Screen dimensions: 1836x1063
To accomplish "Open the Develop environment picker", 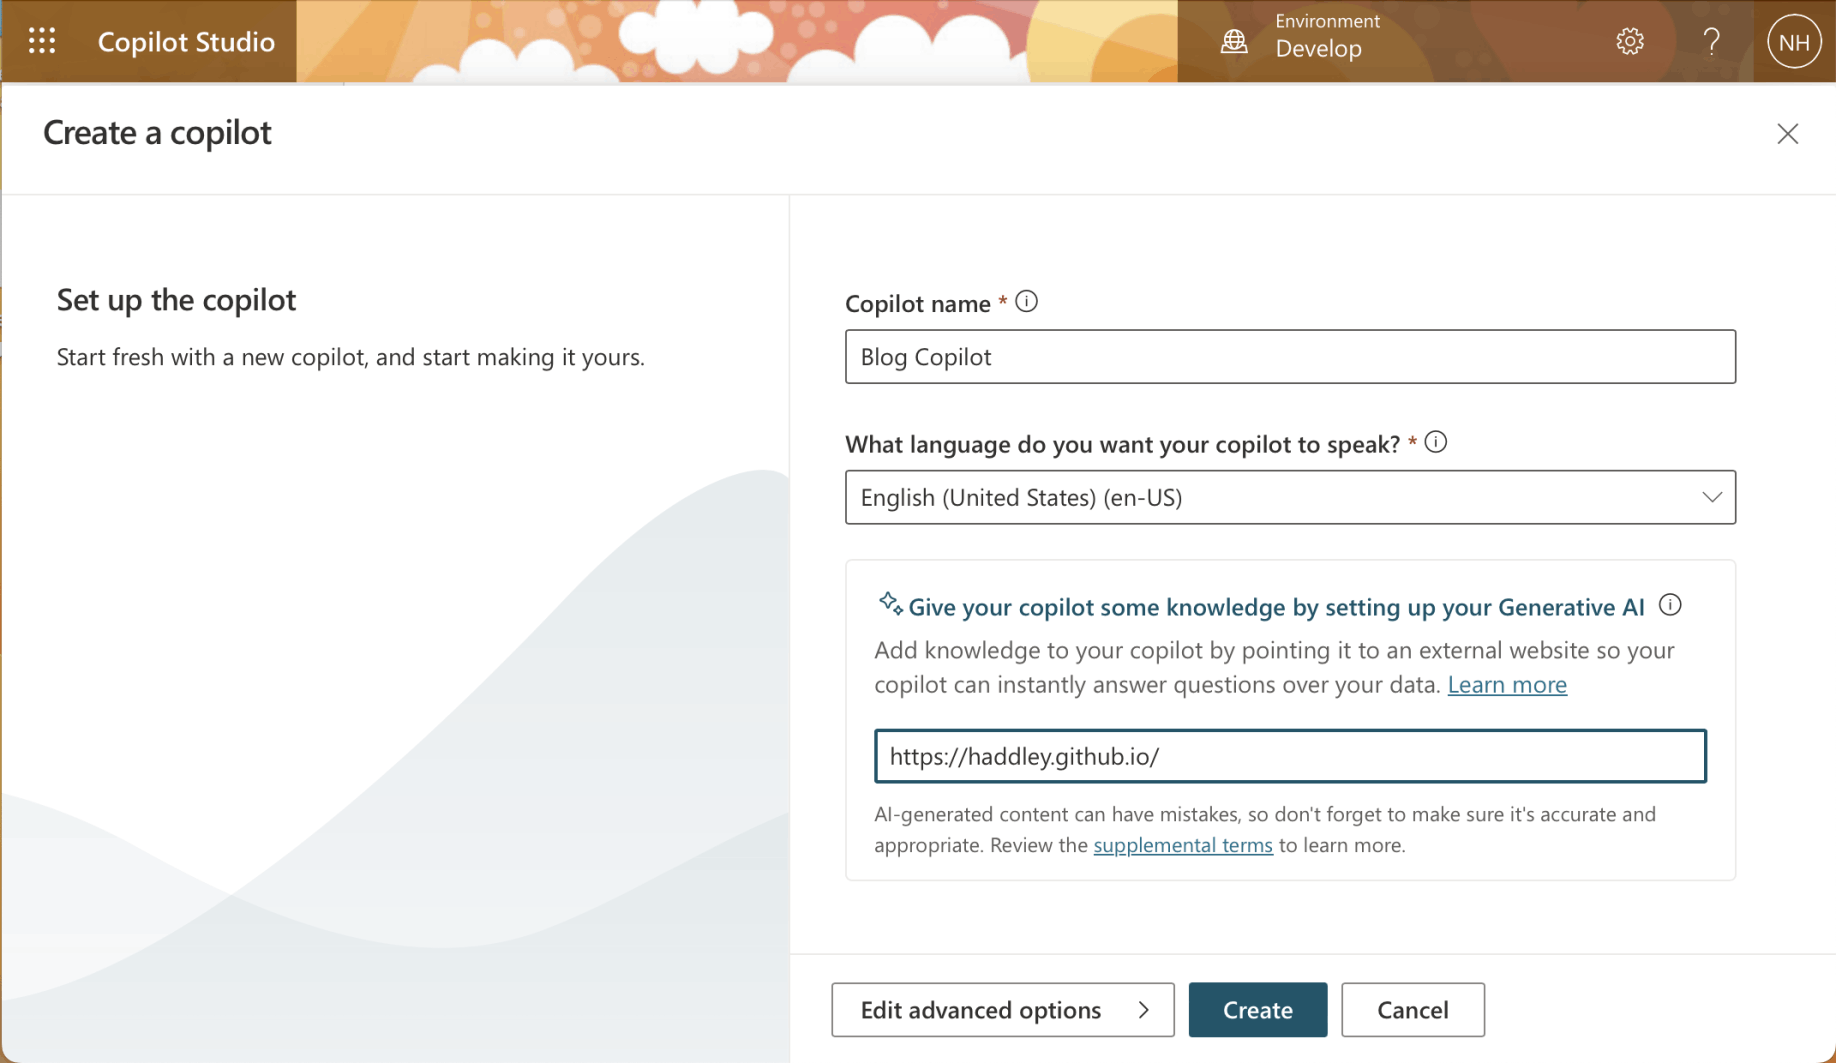I will click(x=1318, y=48).
